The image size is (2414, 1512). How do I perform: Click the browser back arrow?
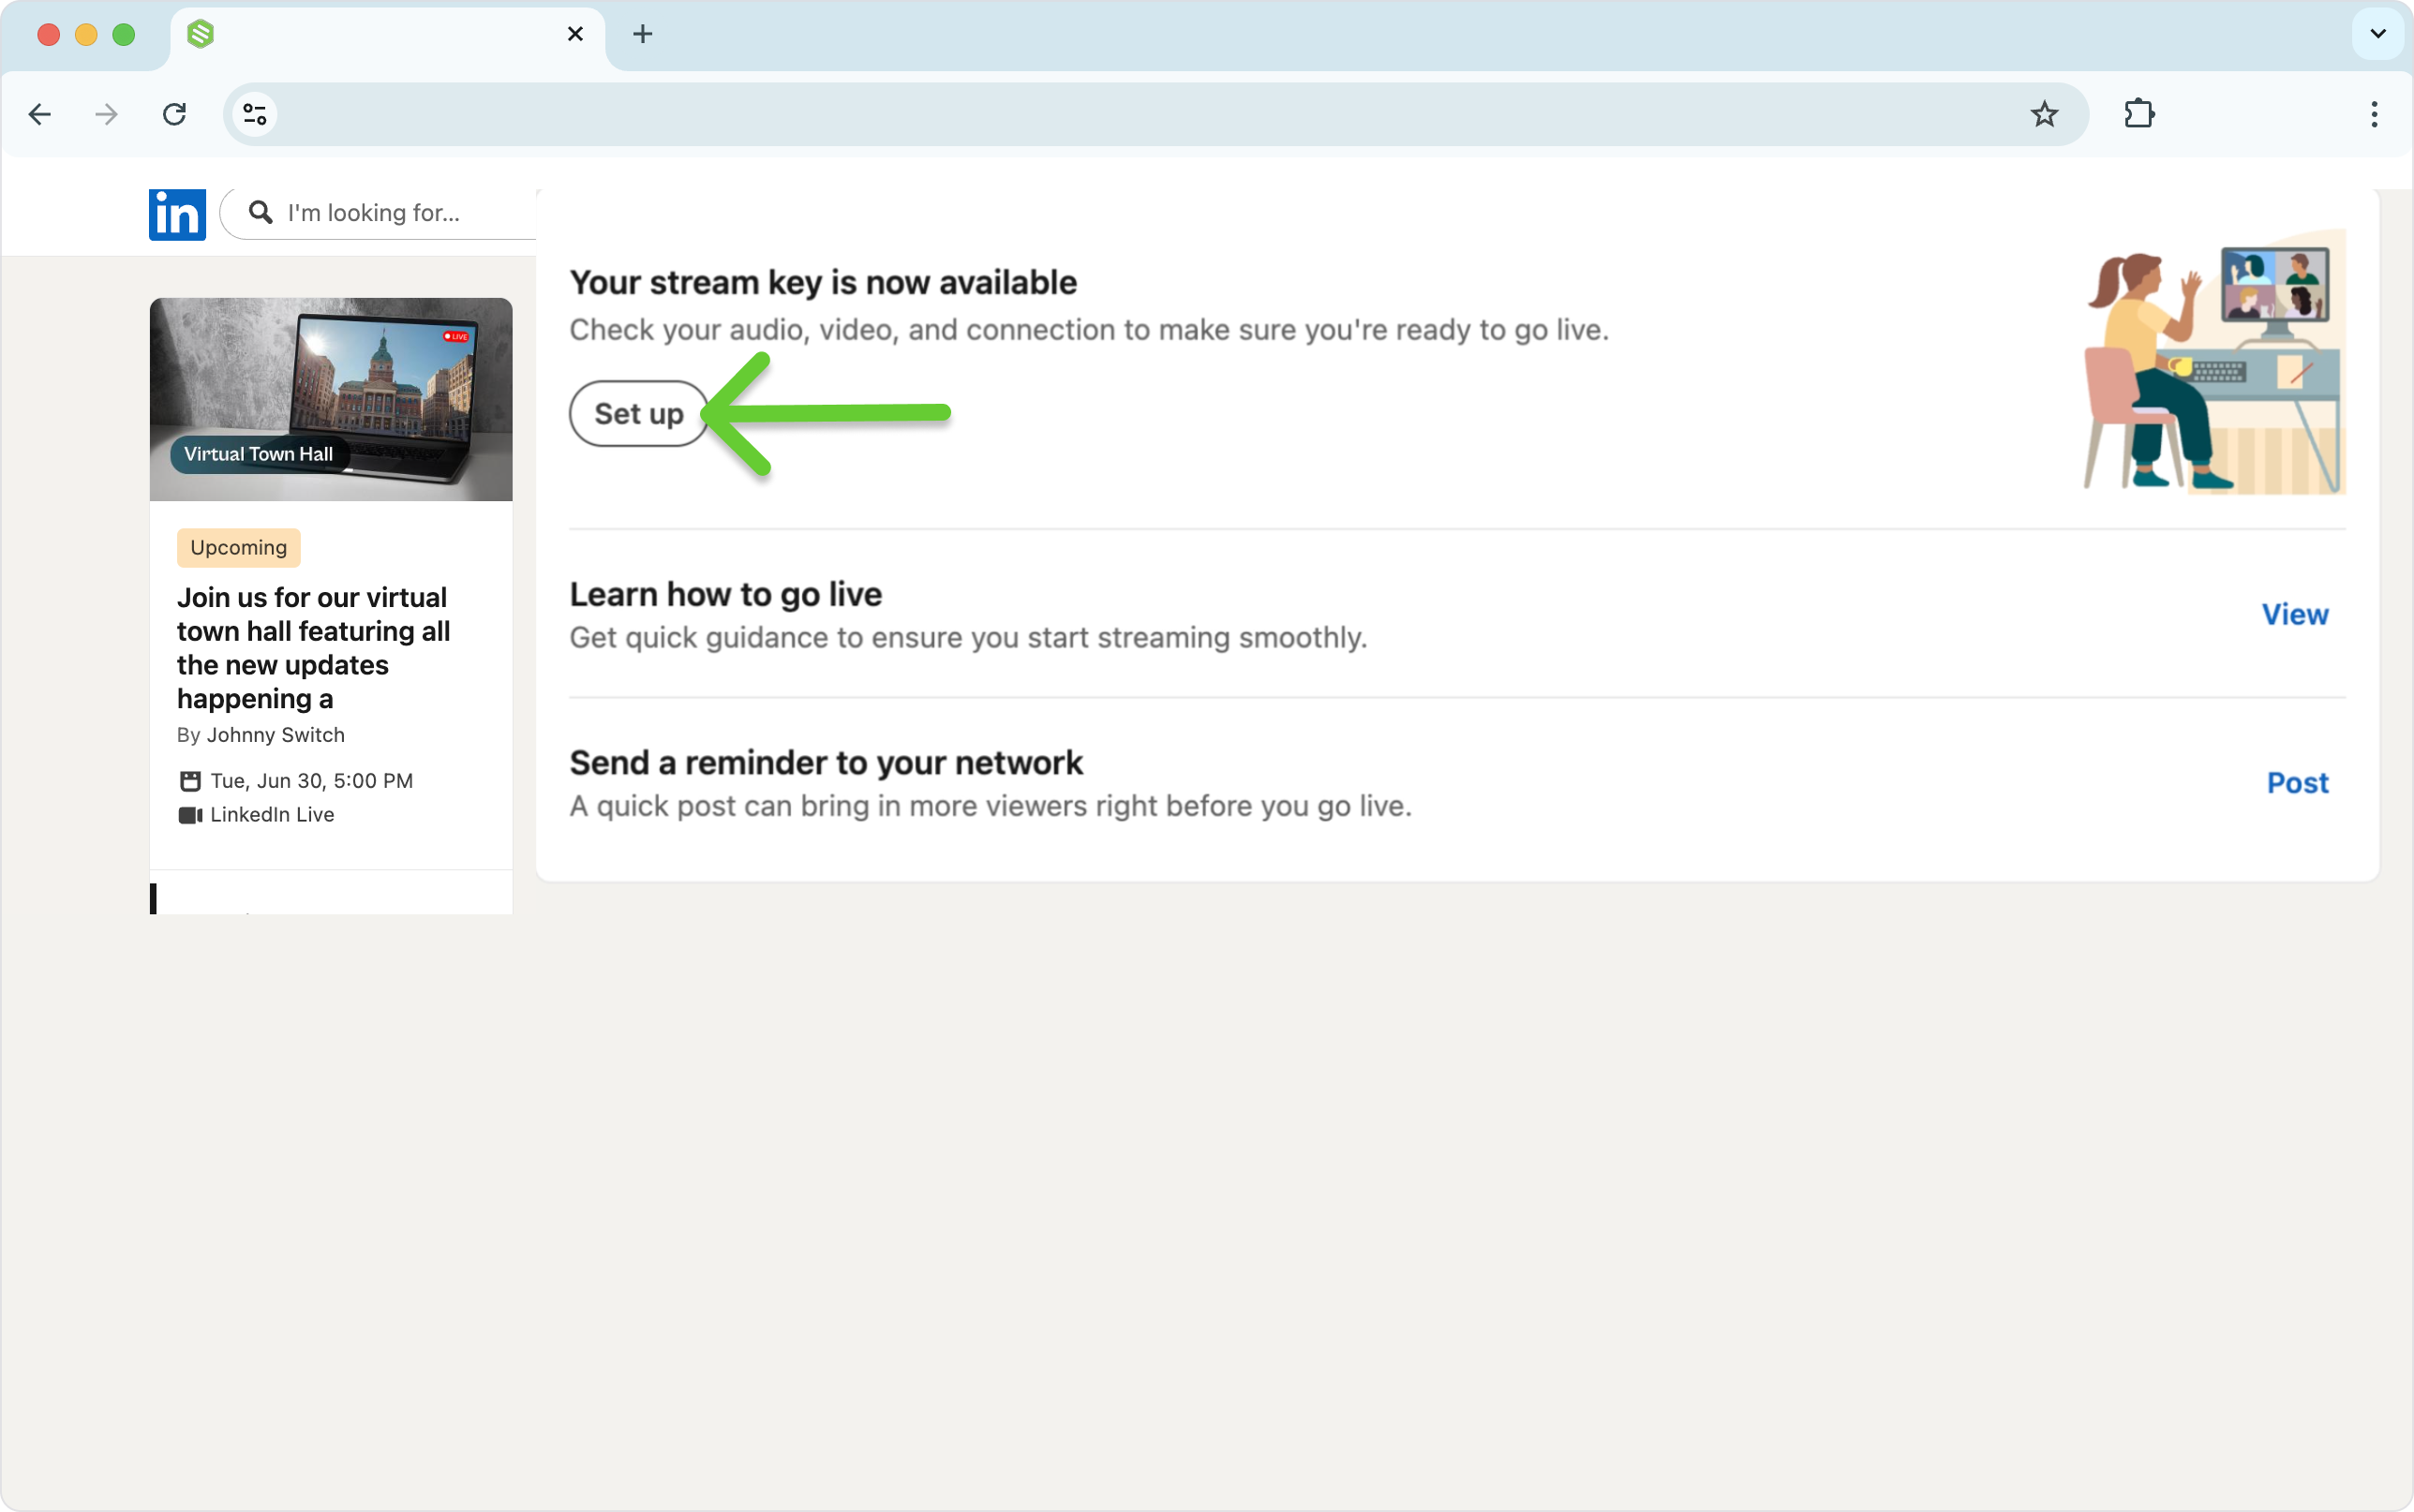pyautogui.click(x=40, y=114)
